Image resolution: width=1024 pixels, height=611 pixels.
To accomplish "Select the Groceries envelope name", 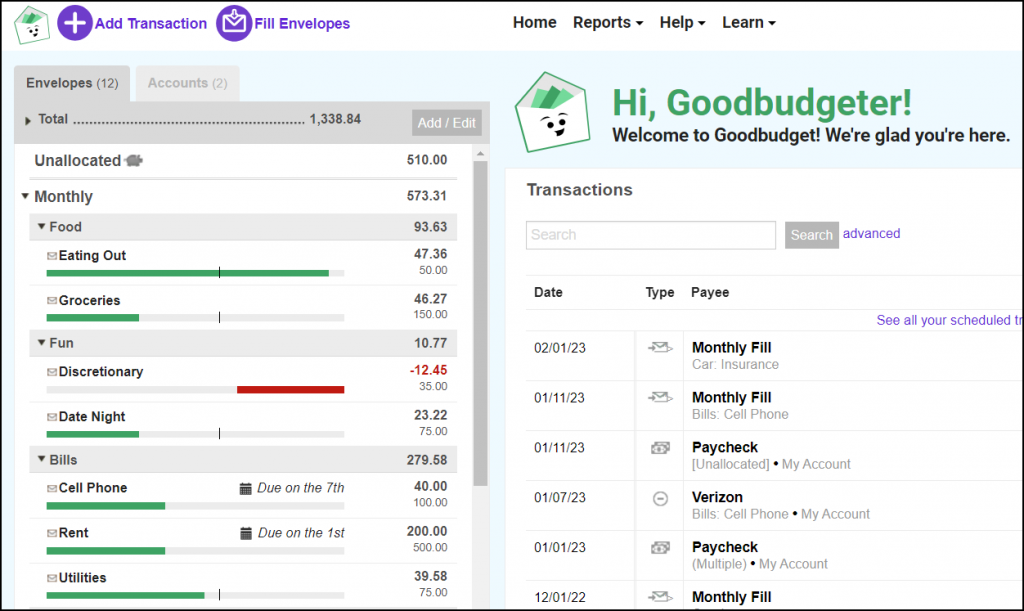I will click(x=89, y=300).
